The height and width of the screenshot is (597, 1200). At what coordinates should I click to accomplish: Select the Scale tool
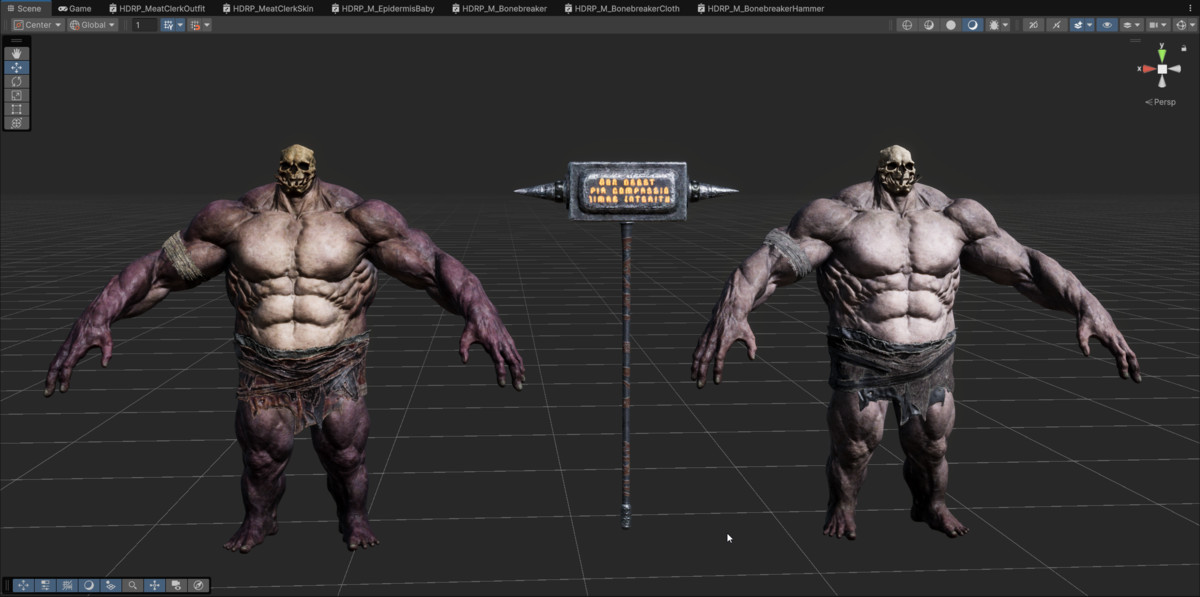point(17,95)
